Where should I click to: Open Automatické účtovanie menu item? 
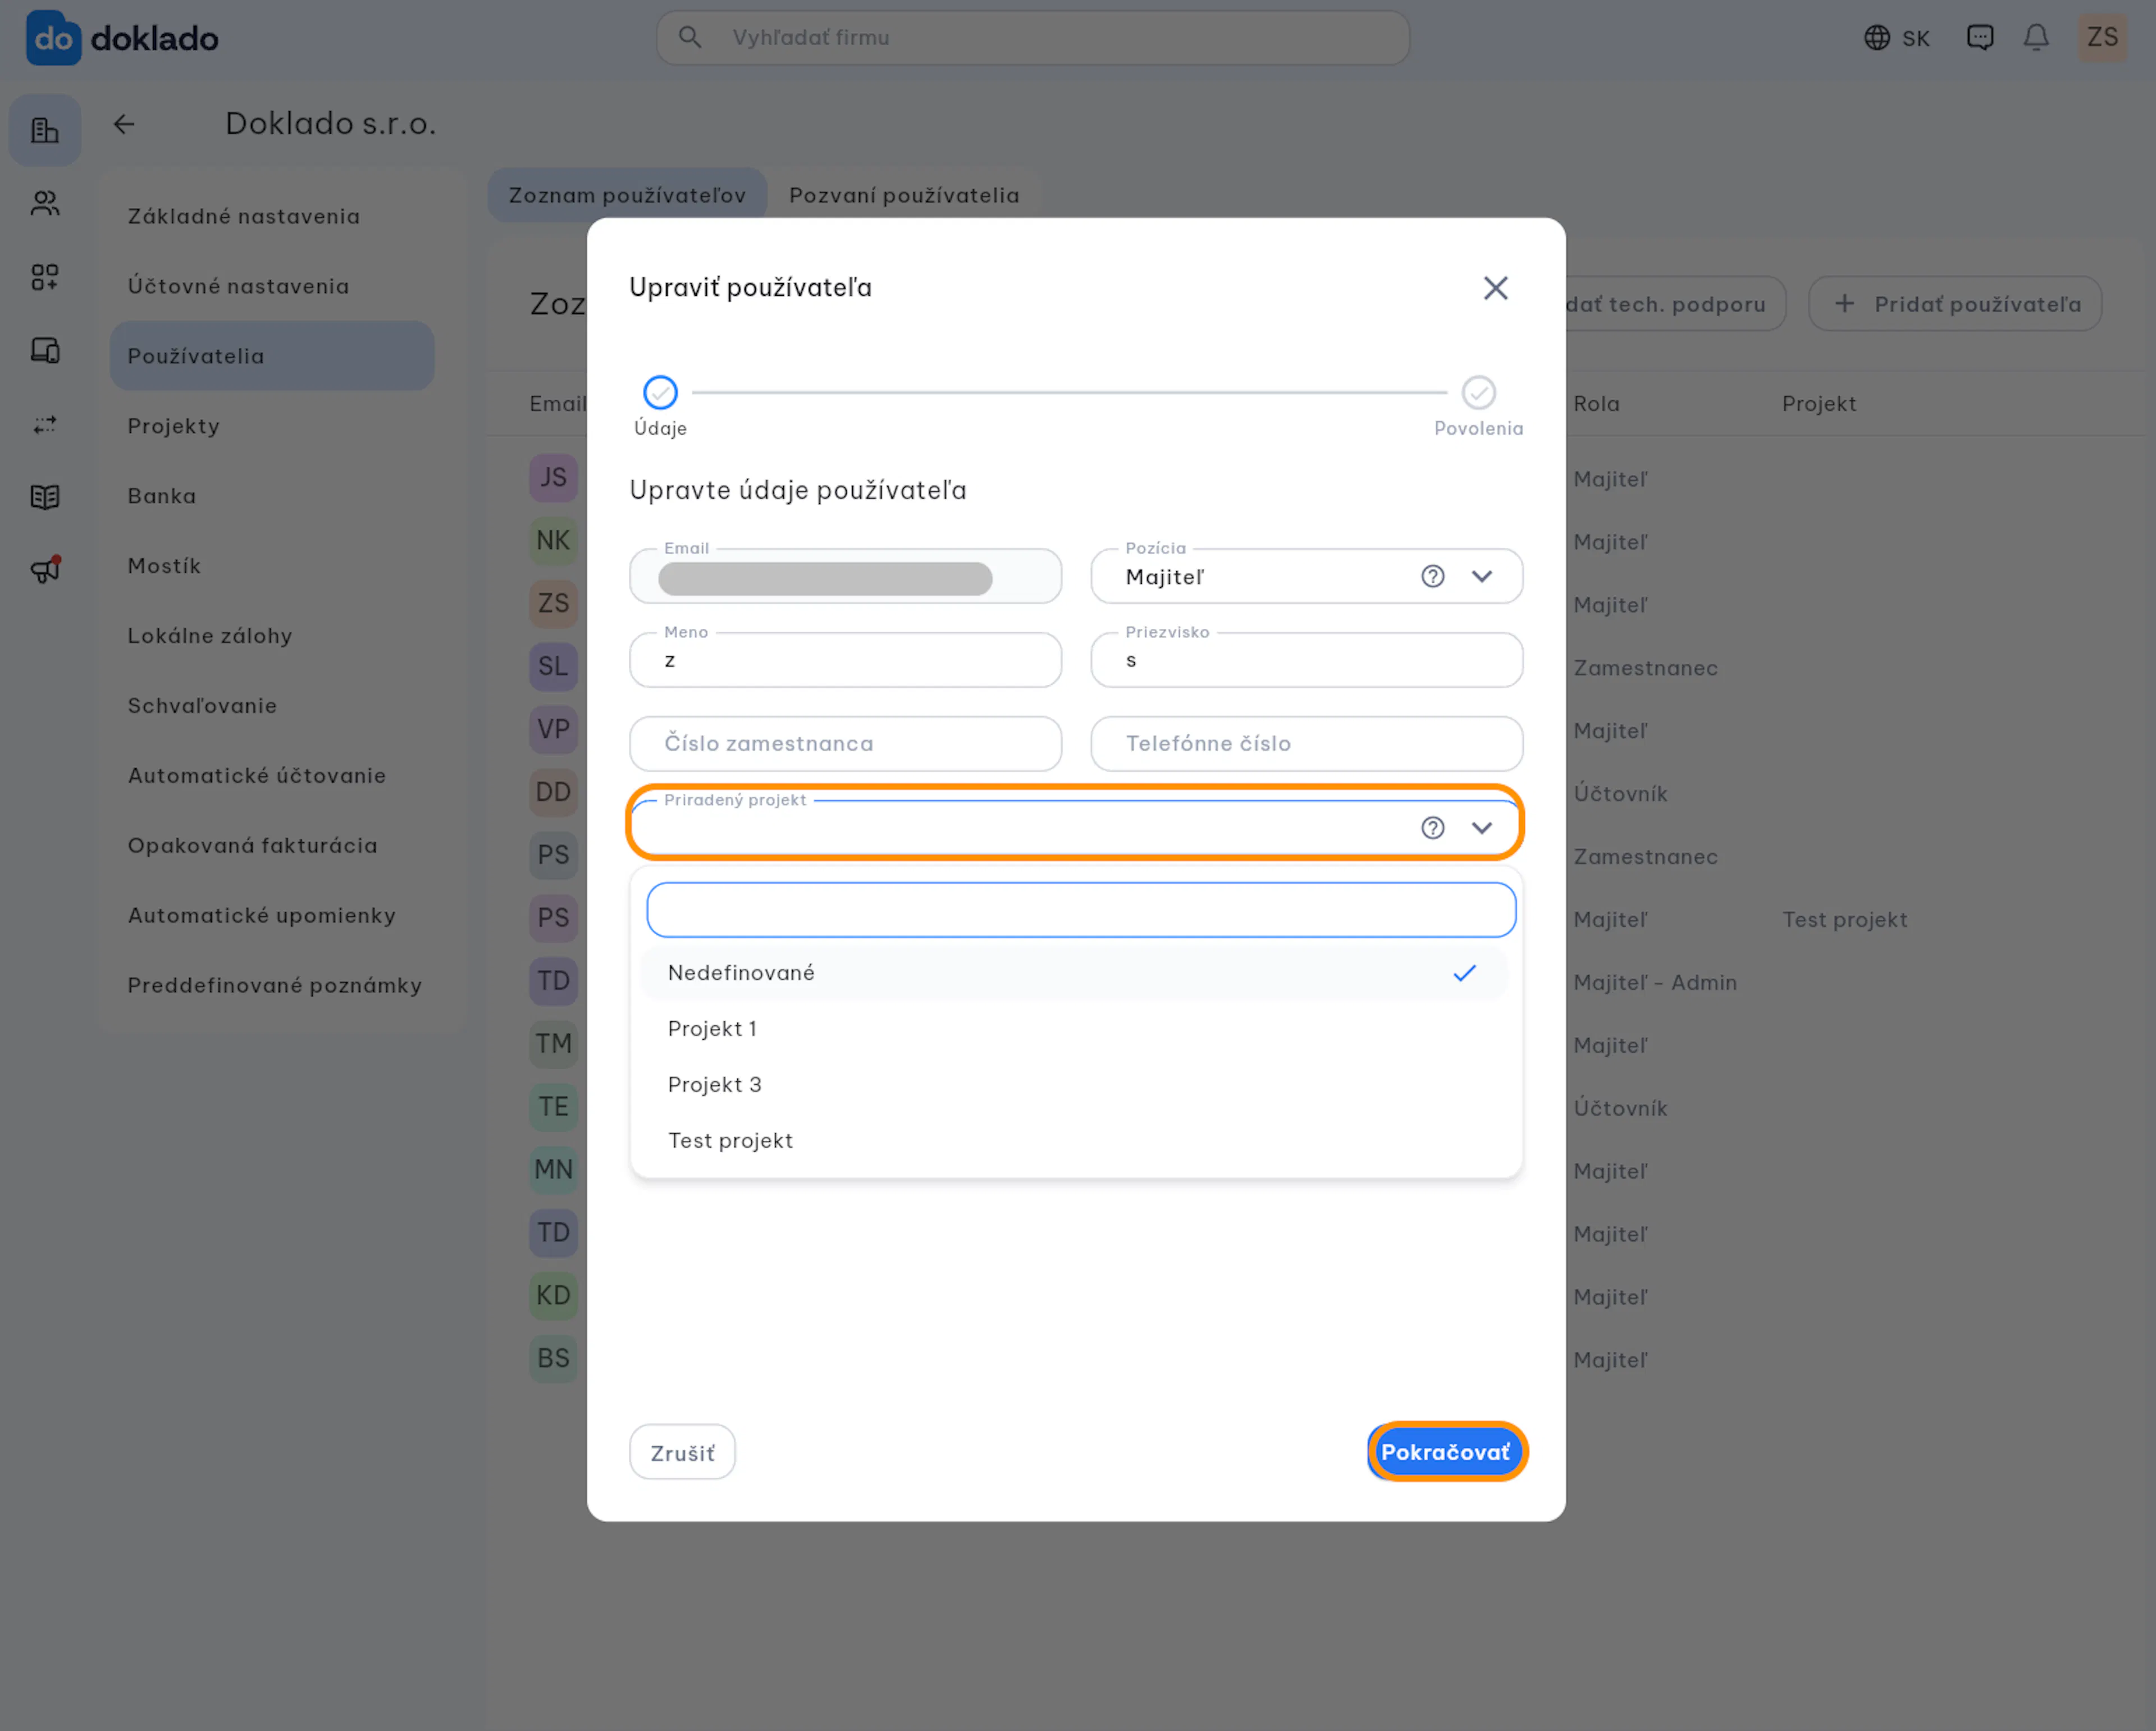(x=272, y=776)
